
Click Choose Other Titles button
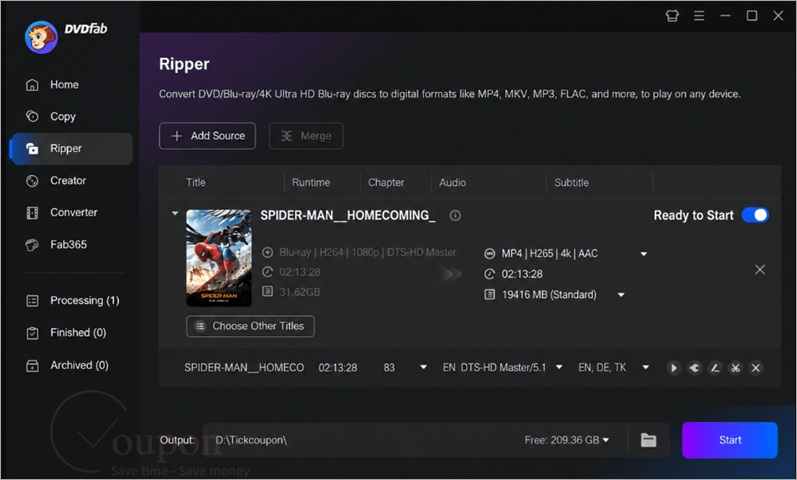coord(250,326)
